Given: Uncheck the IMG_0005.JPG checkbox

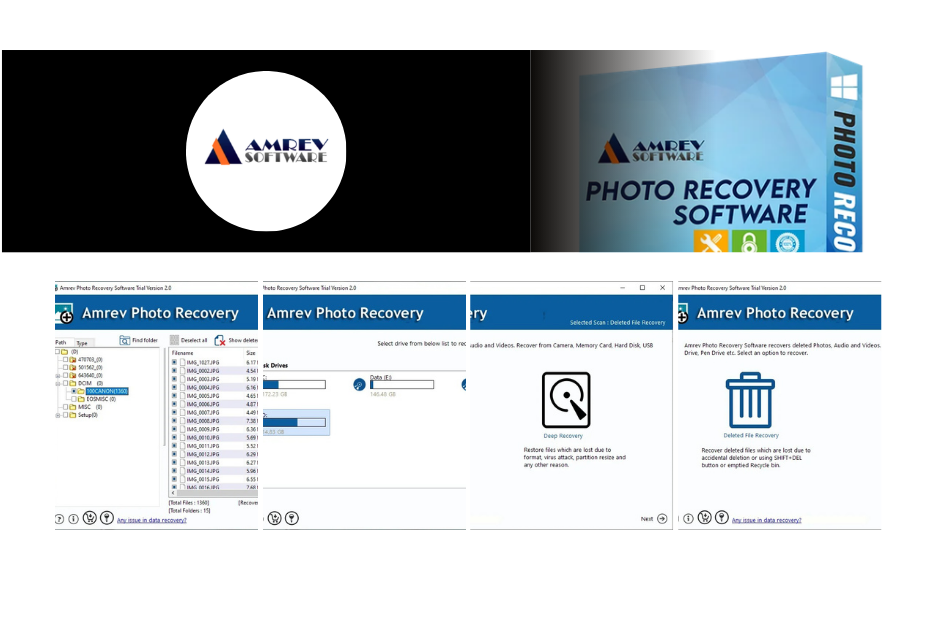Looking at the screenshot, I should (175, 395).
